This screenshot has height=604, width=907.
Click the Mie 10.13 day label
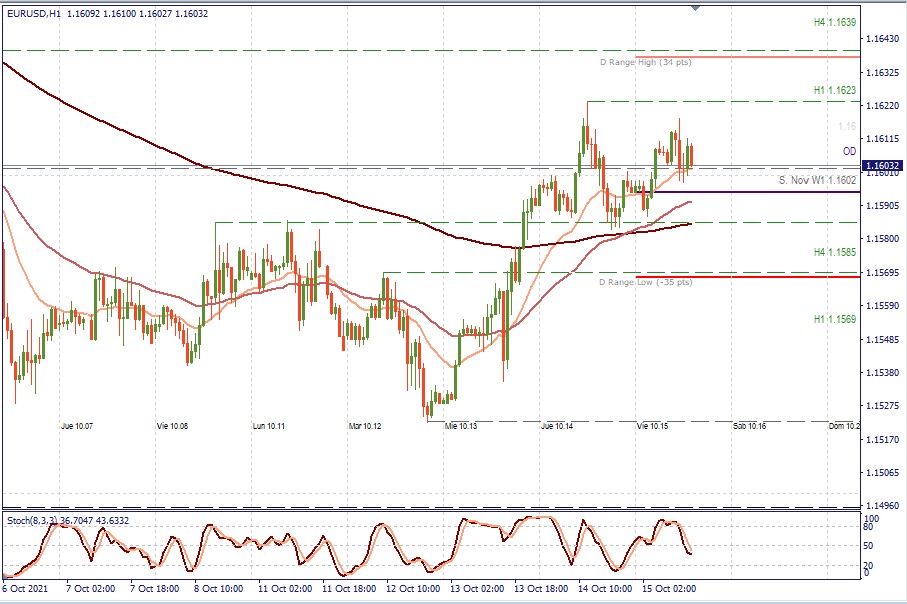click(461, 426)
